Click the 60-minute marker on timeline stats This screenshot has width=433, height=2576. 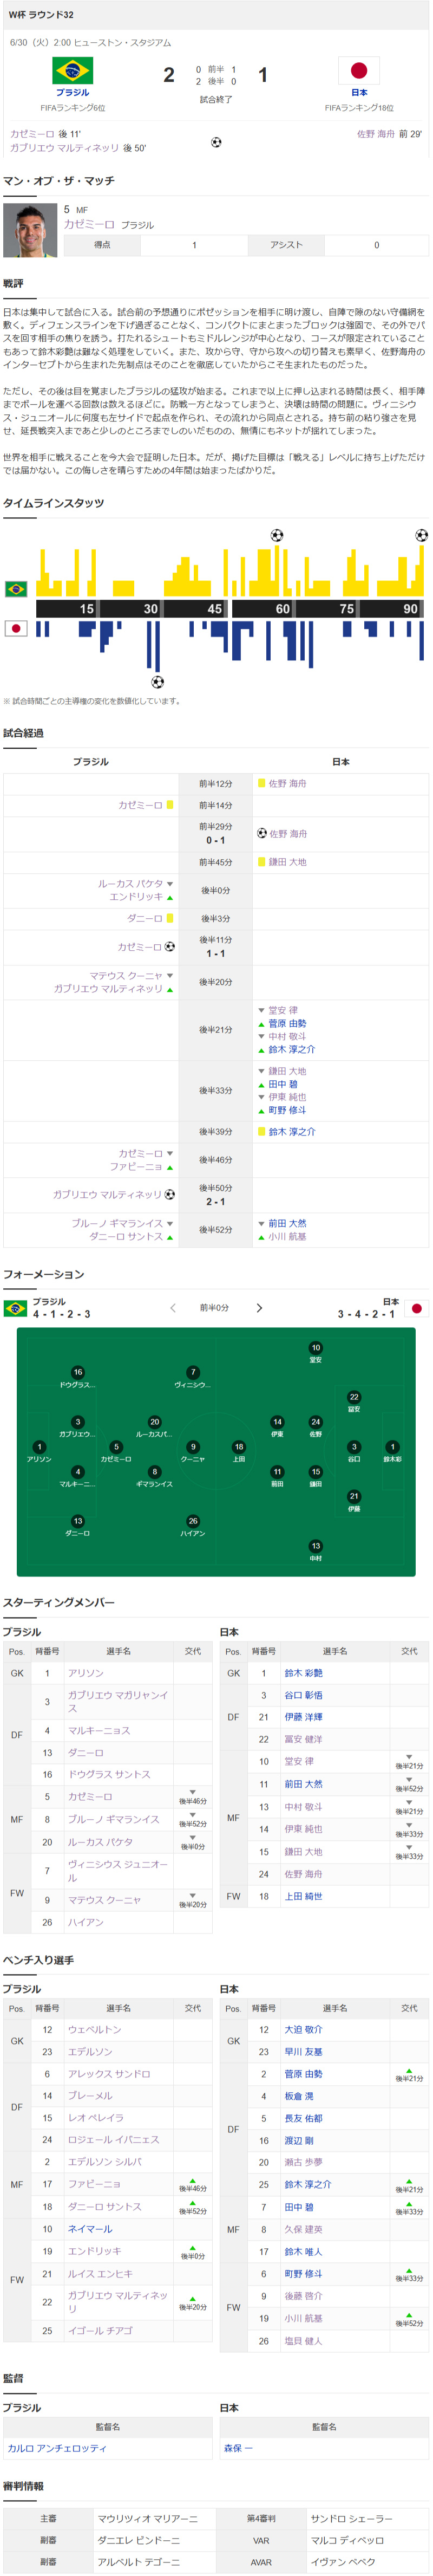click(x=282, y=608)
